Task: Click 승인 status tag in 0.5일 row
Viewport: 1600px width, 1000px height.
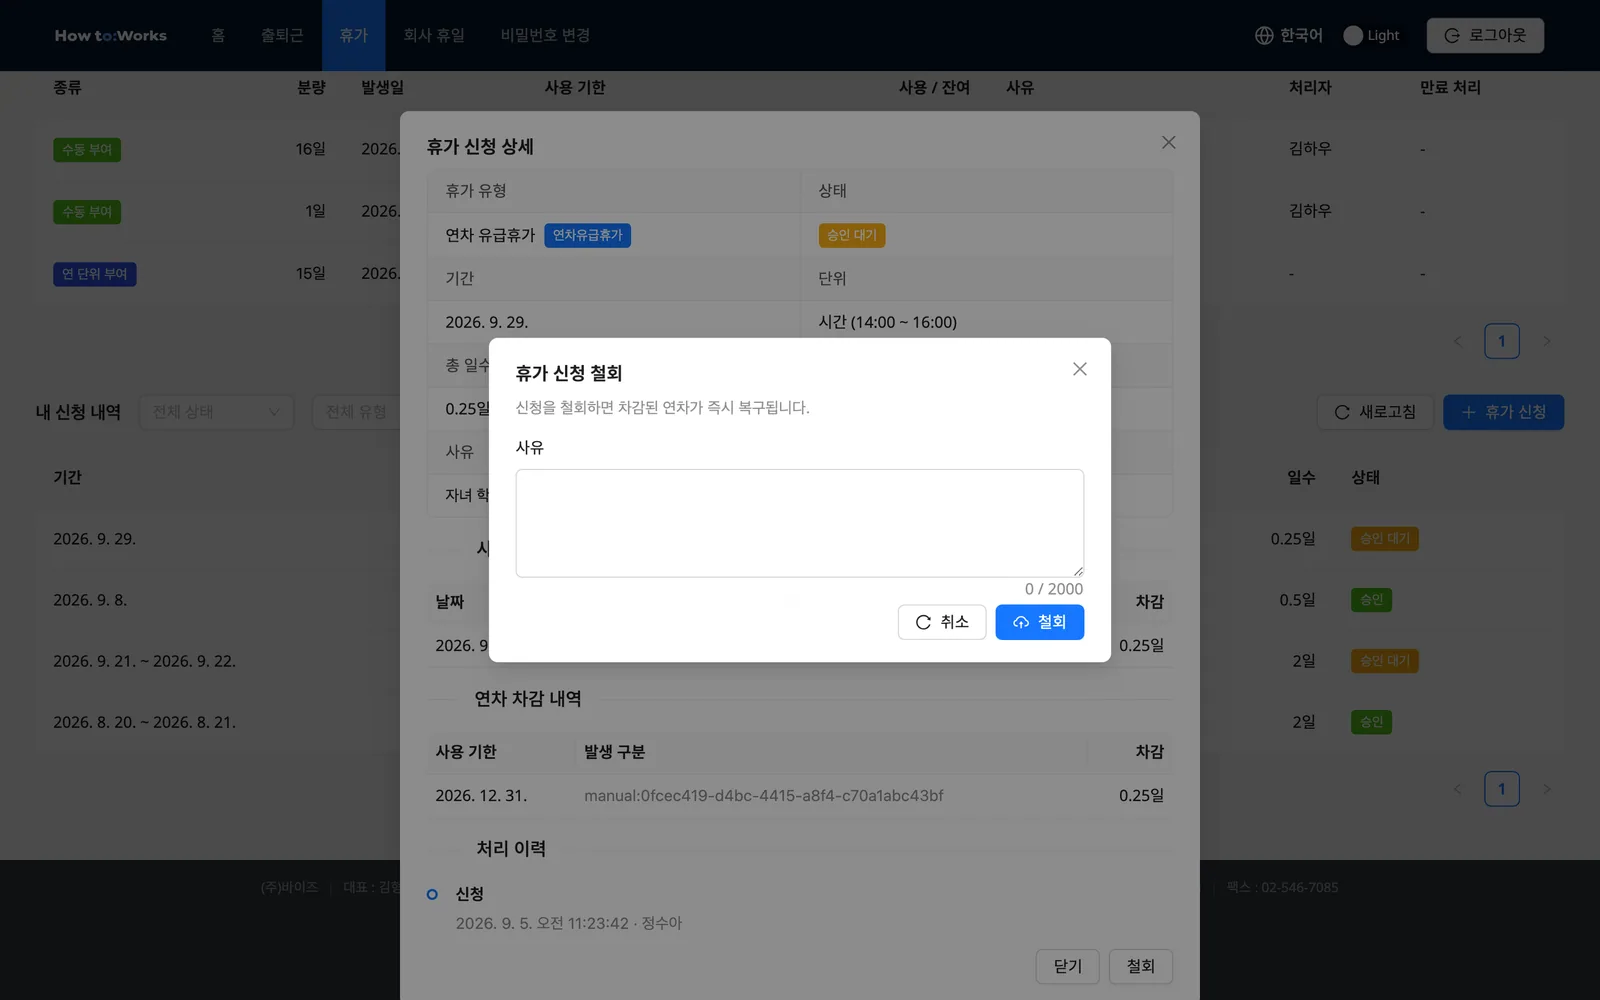Action: pyautogui.click(x=1371, y=600)
